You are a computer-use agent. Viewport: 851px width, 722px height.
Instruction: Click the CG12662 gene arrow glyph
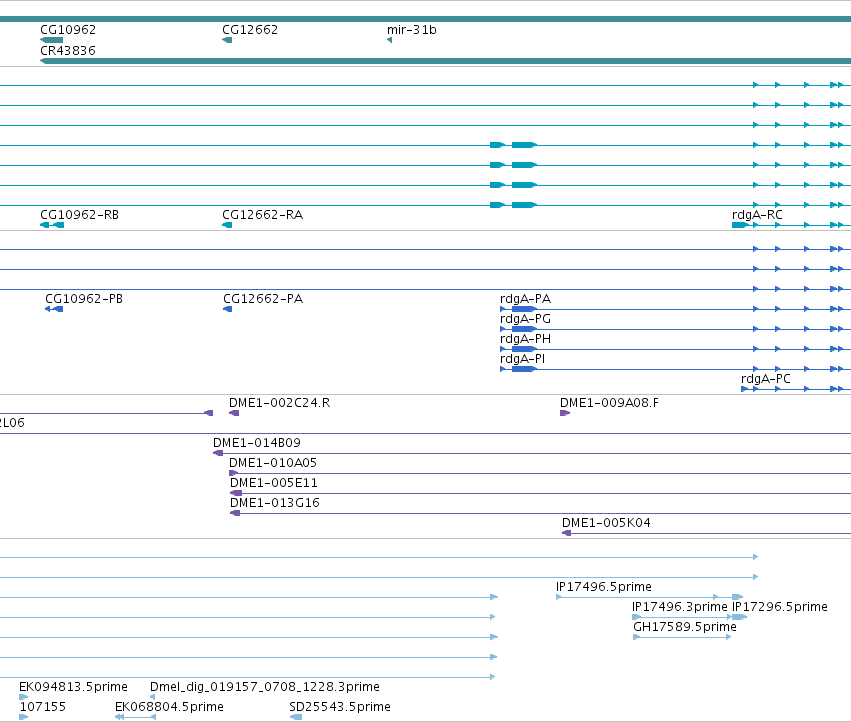tap(227, 40)
